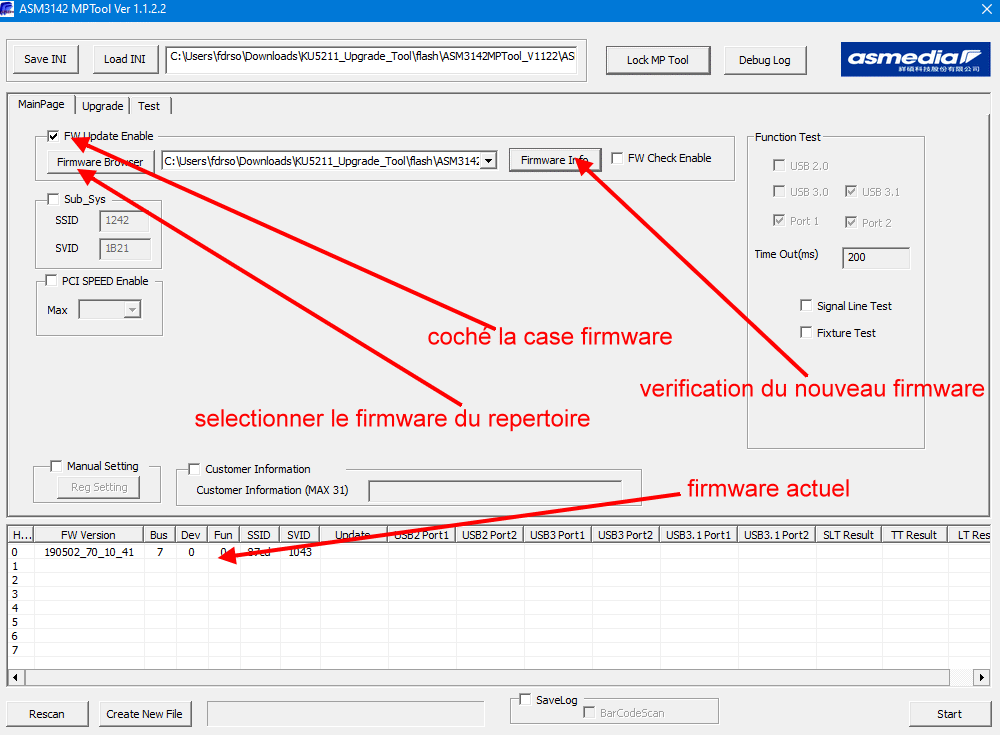Click the ASM3142 MPTool title bar icon
The image size is (1000, 735).
[x=7, y=9]
